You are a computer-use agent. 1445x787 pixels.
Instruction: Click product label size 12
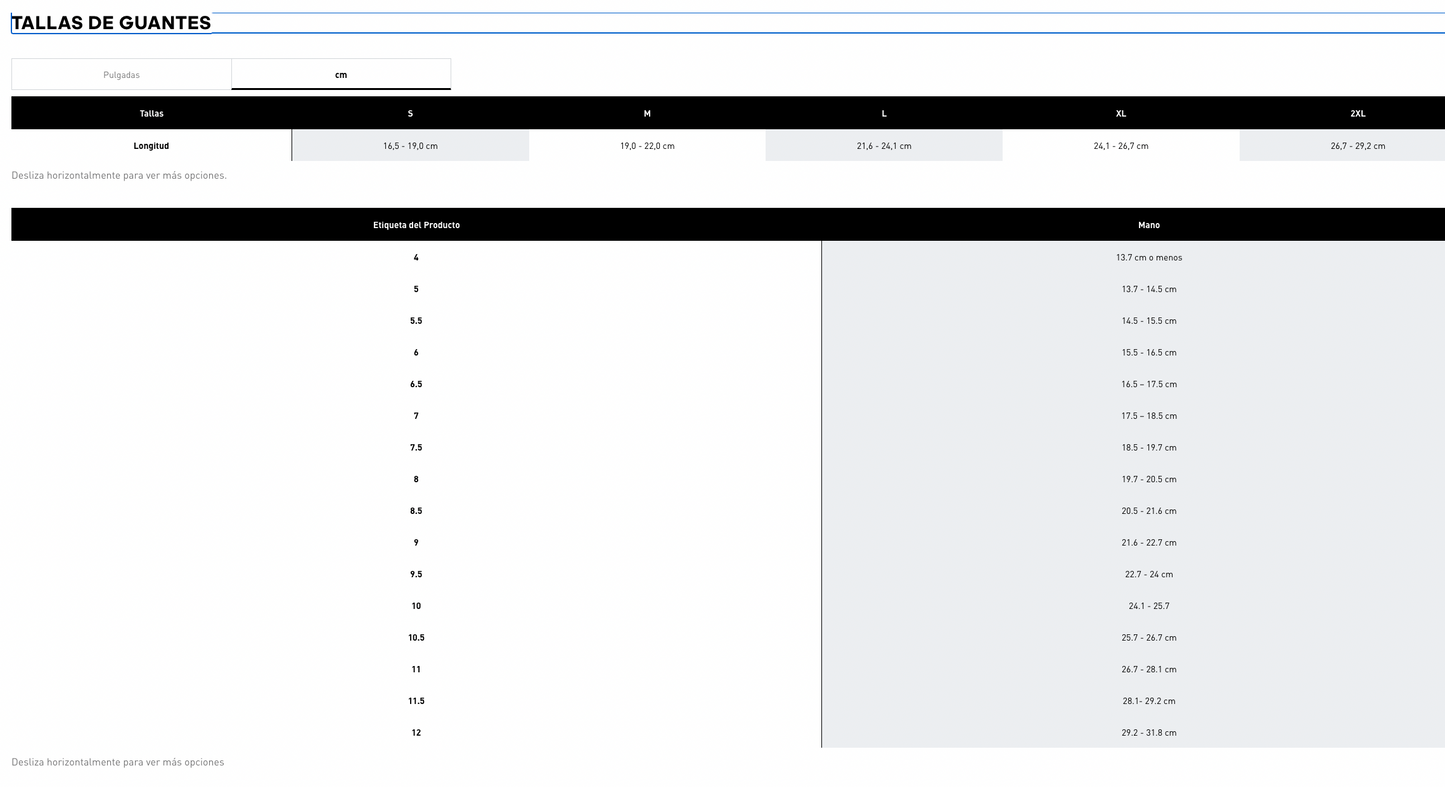(416, 733)
